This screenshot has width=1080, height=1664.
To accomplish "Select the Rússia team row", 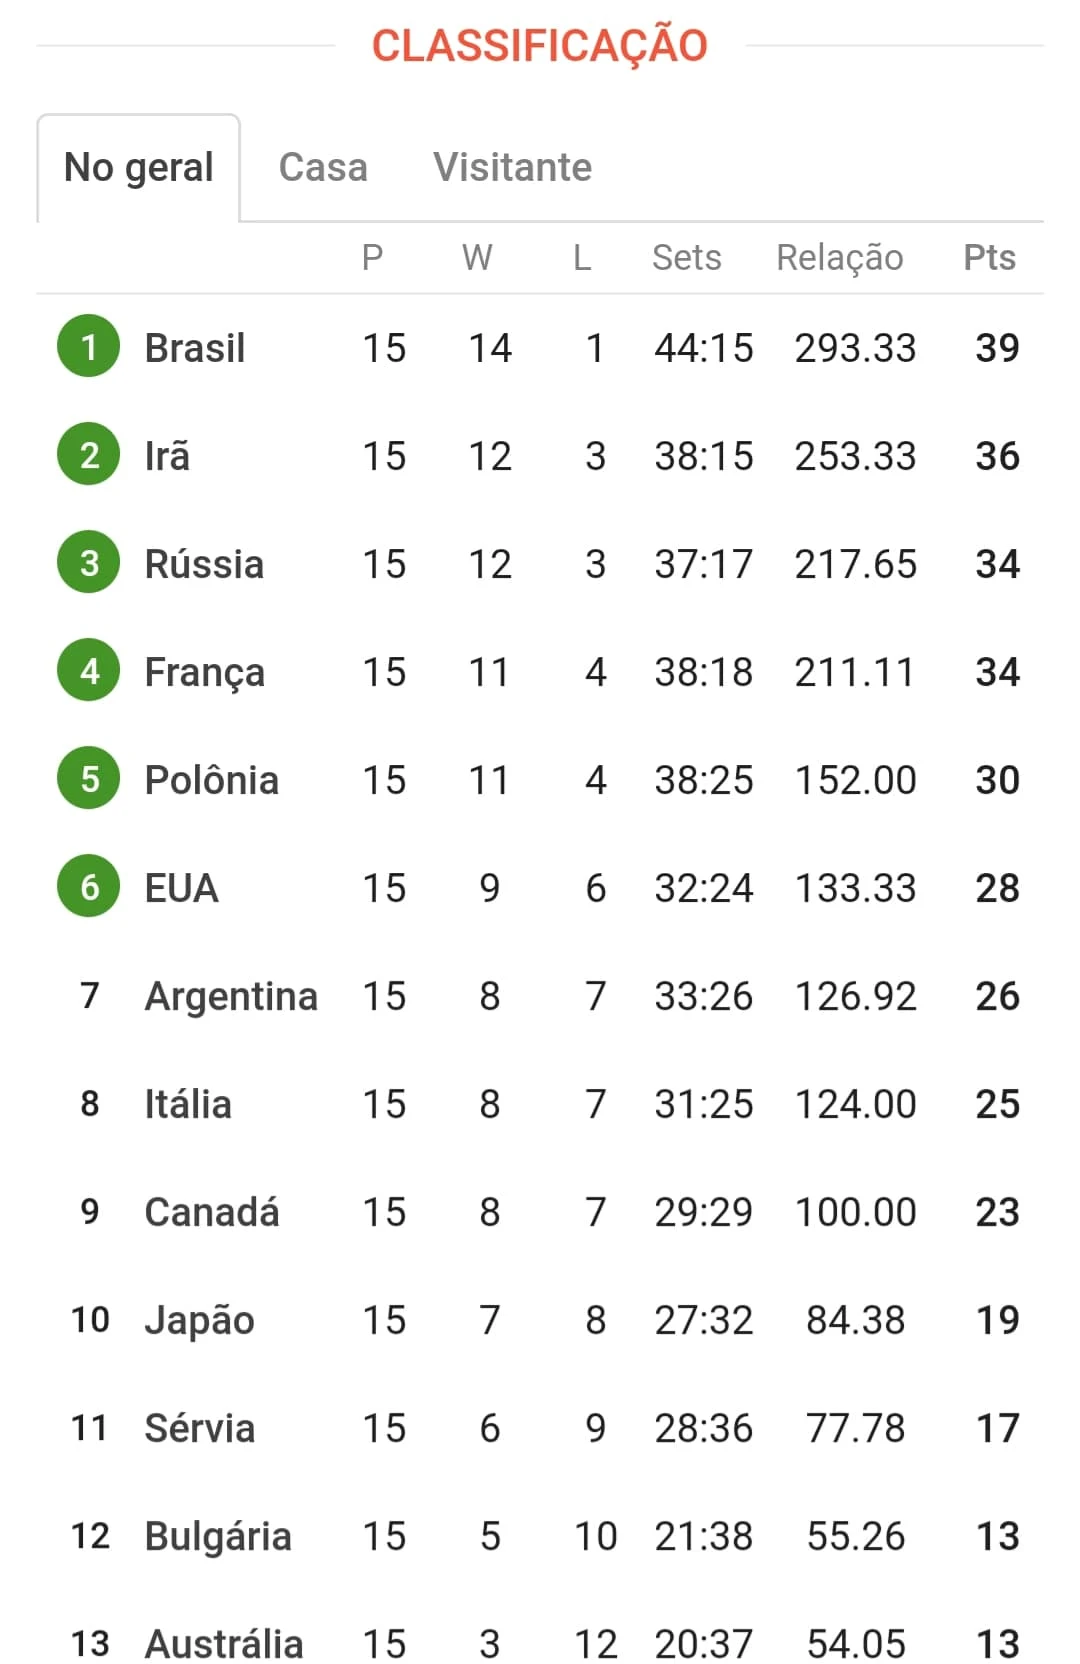I will pyautogui.click(x=540, y=564).
